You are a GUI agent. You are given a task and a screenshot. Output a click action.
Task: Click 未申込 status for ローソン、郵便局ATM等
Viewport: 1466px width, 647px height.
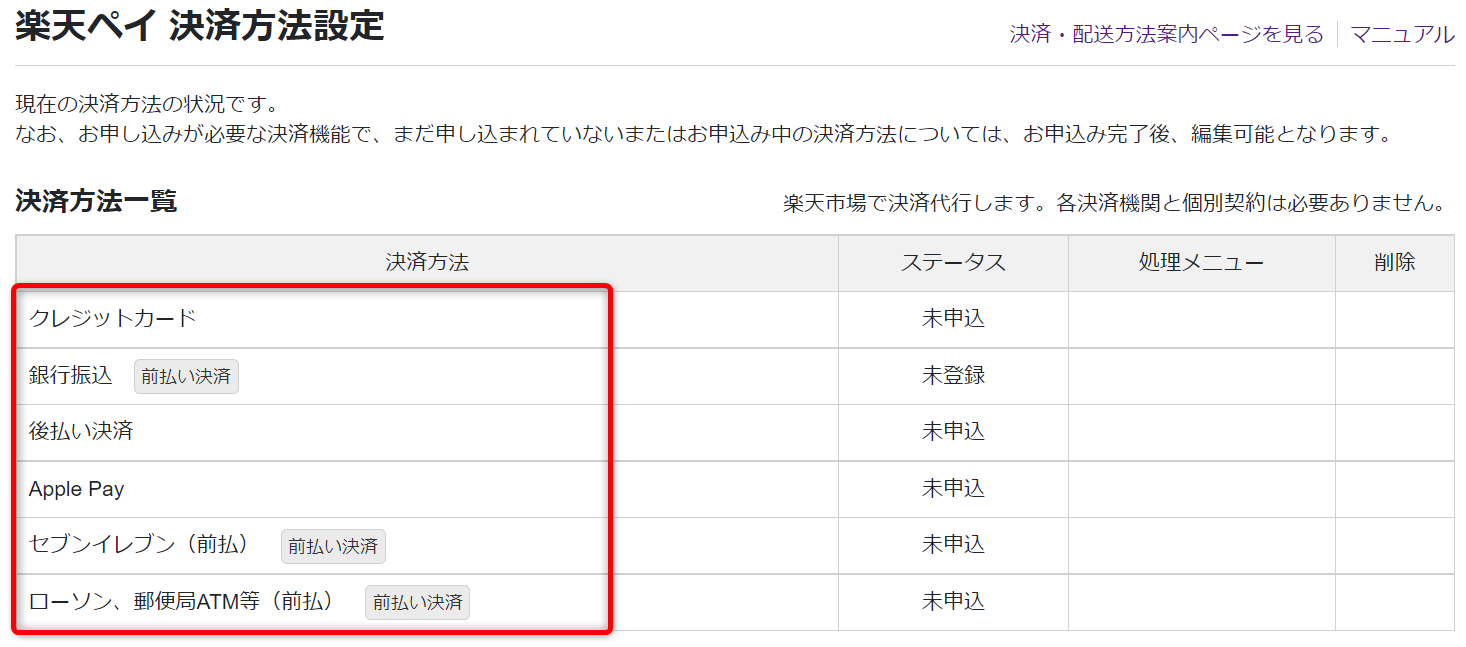953,602
